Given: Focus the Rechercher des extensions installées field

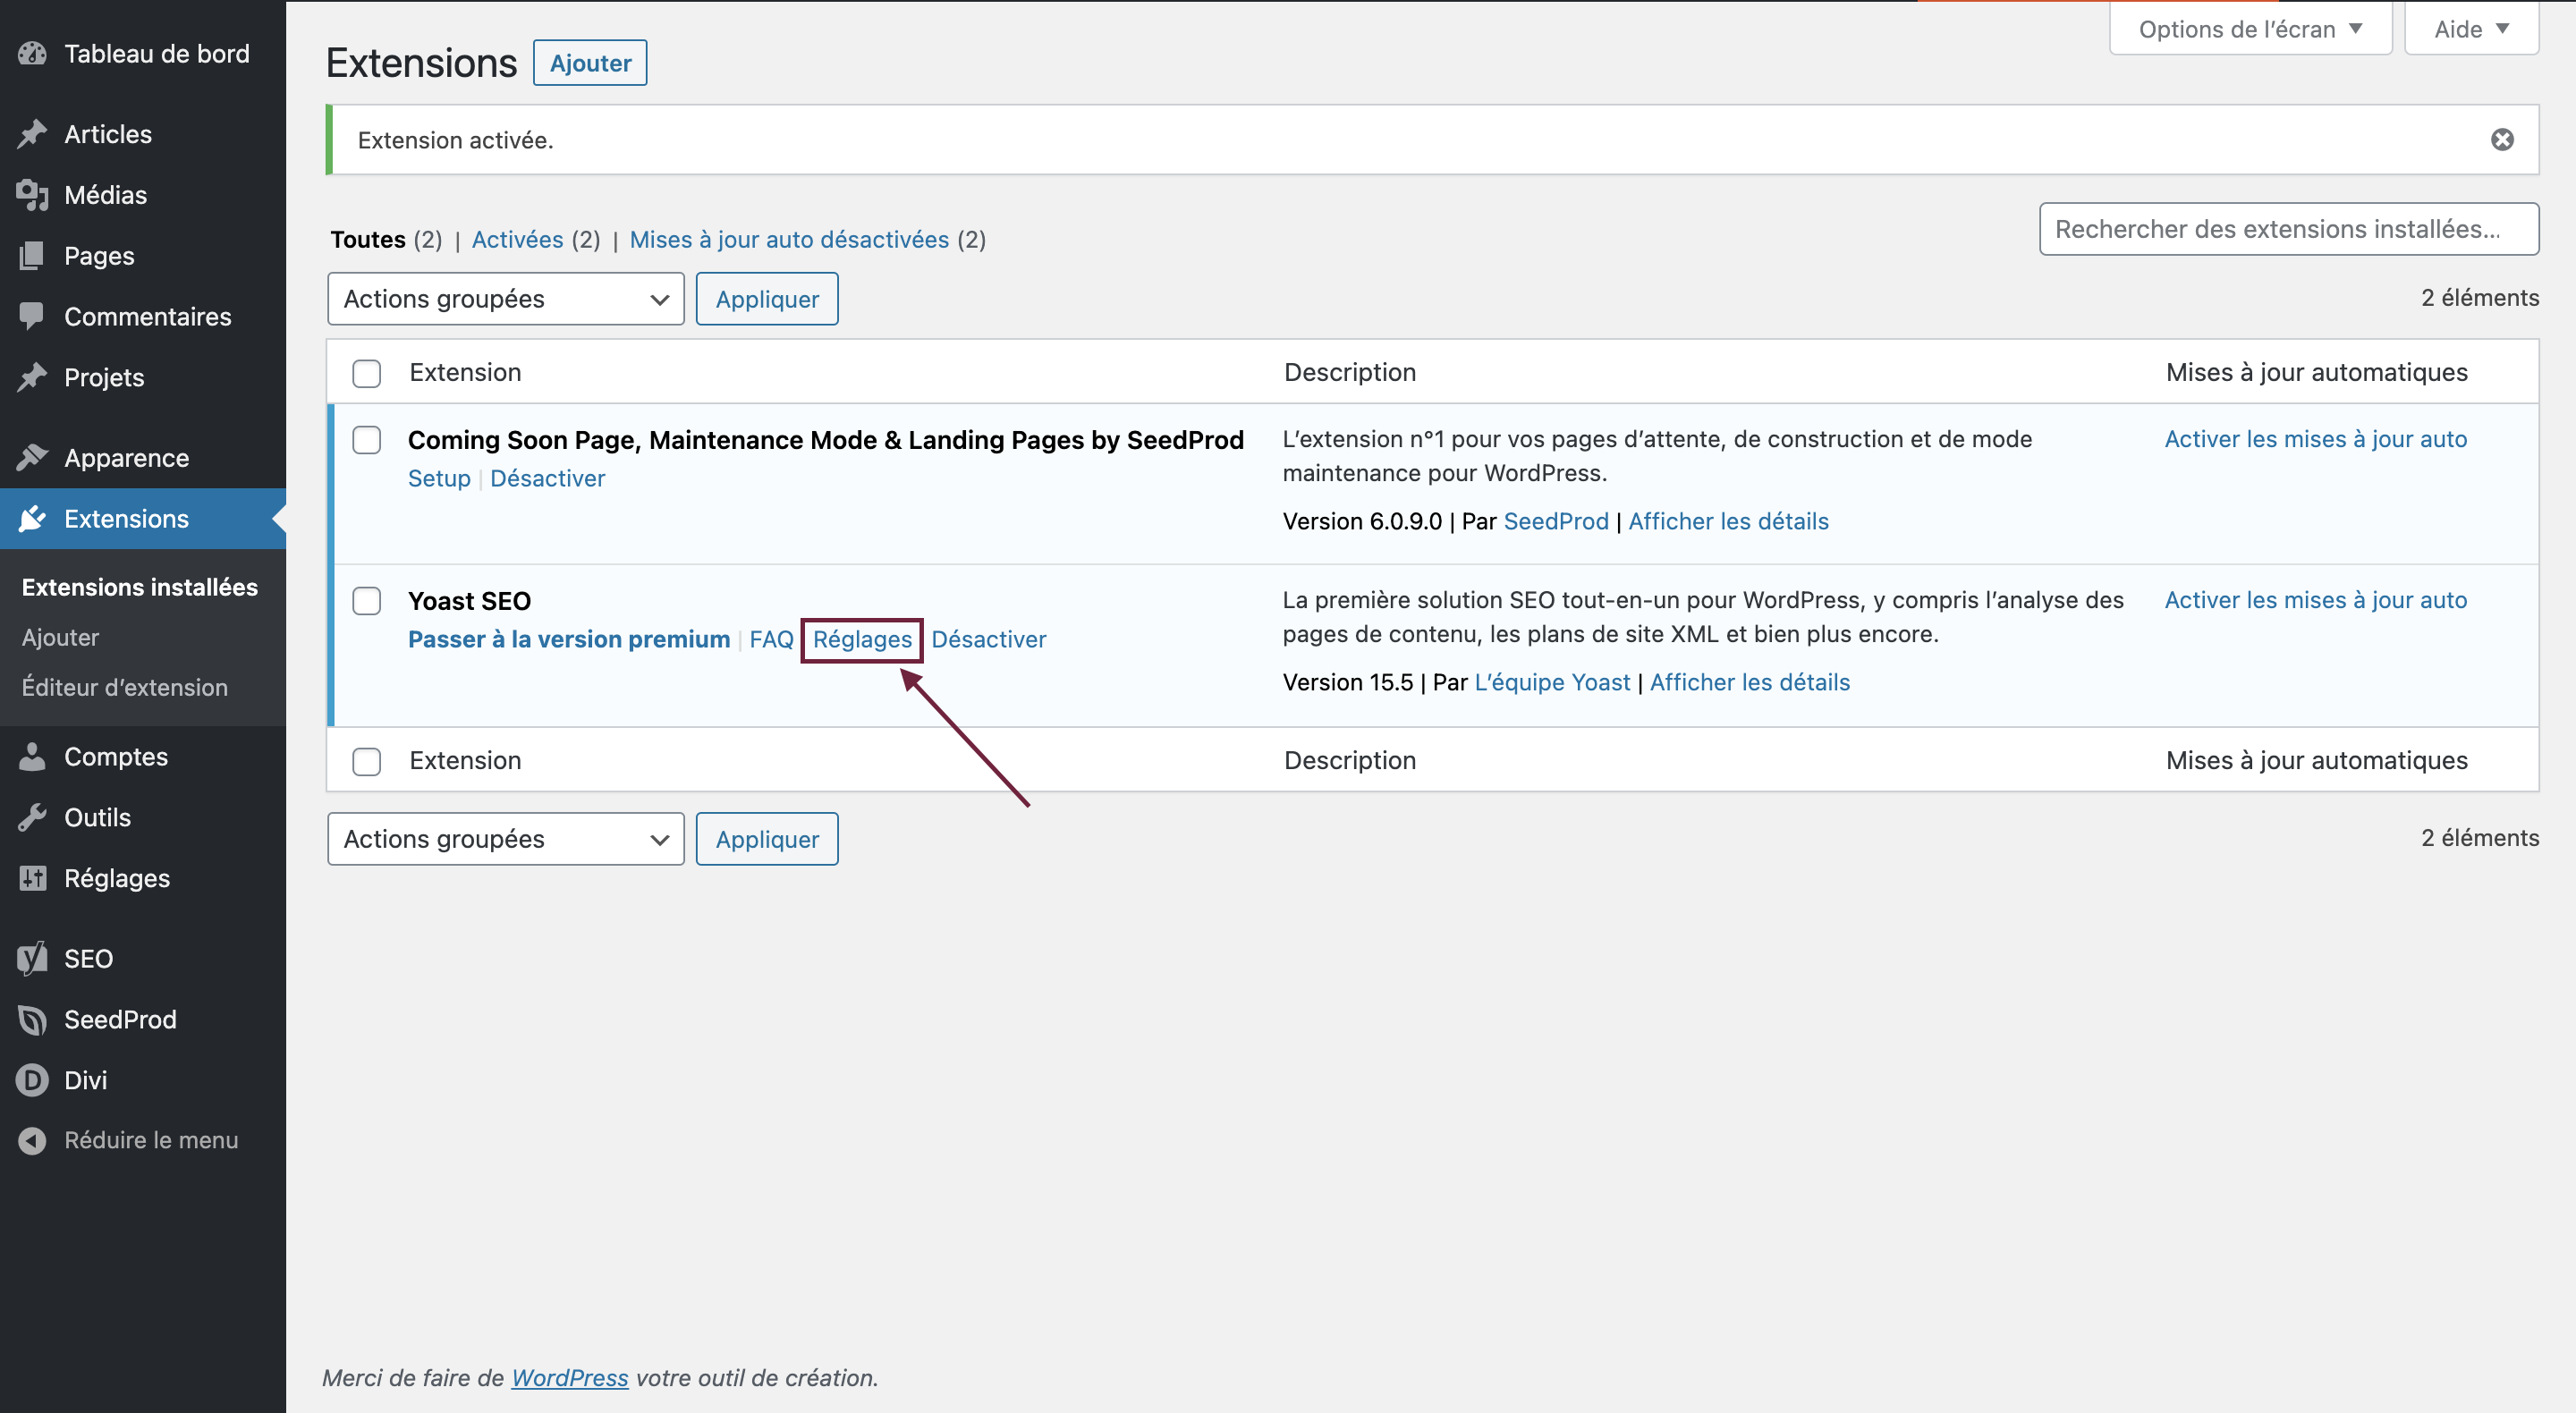Looking at the screenshot, I should tap(2289, 229).
